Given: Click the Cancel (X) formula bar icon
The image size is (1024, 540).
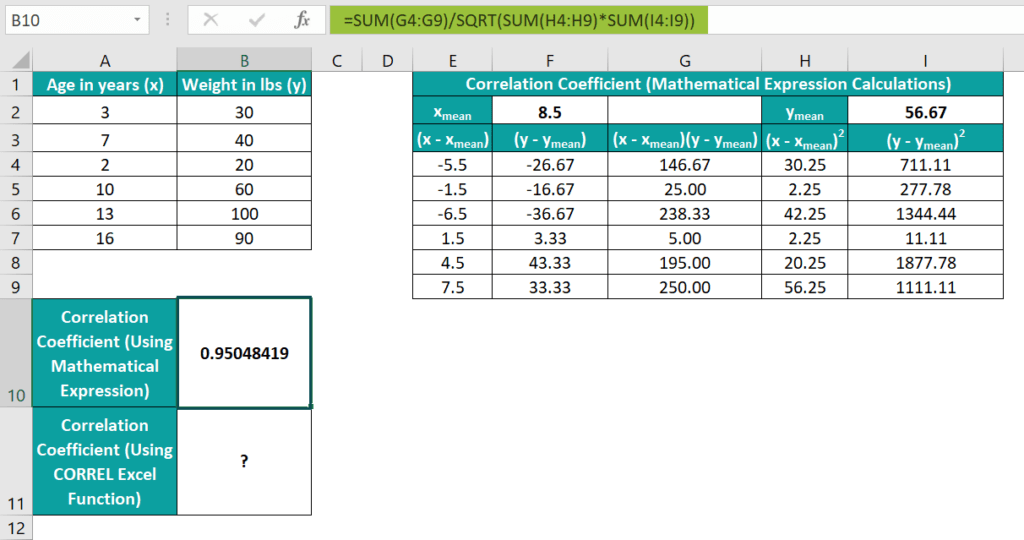Looking at the screenshot, I should coord(210,20).
